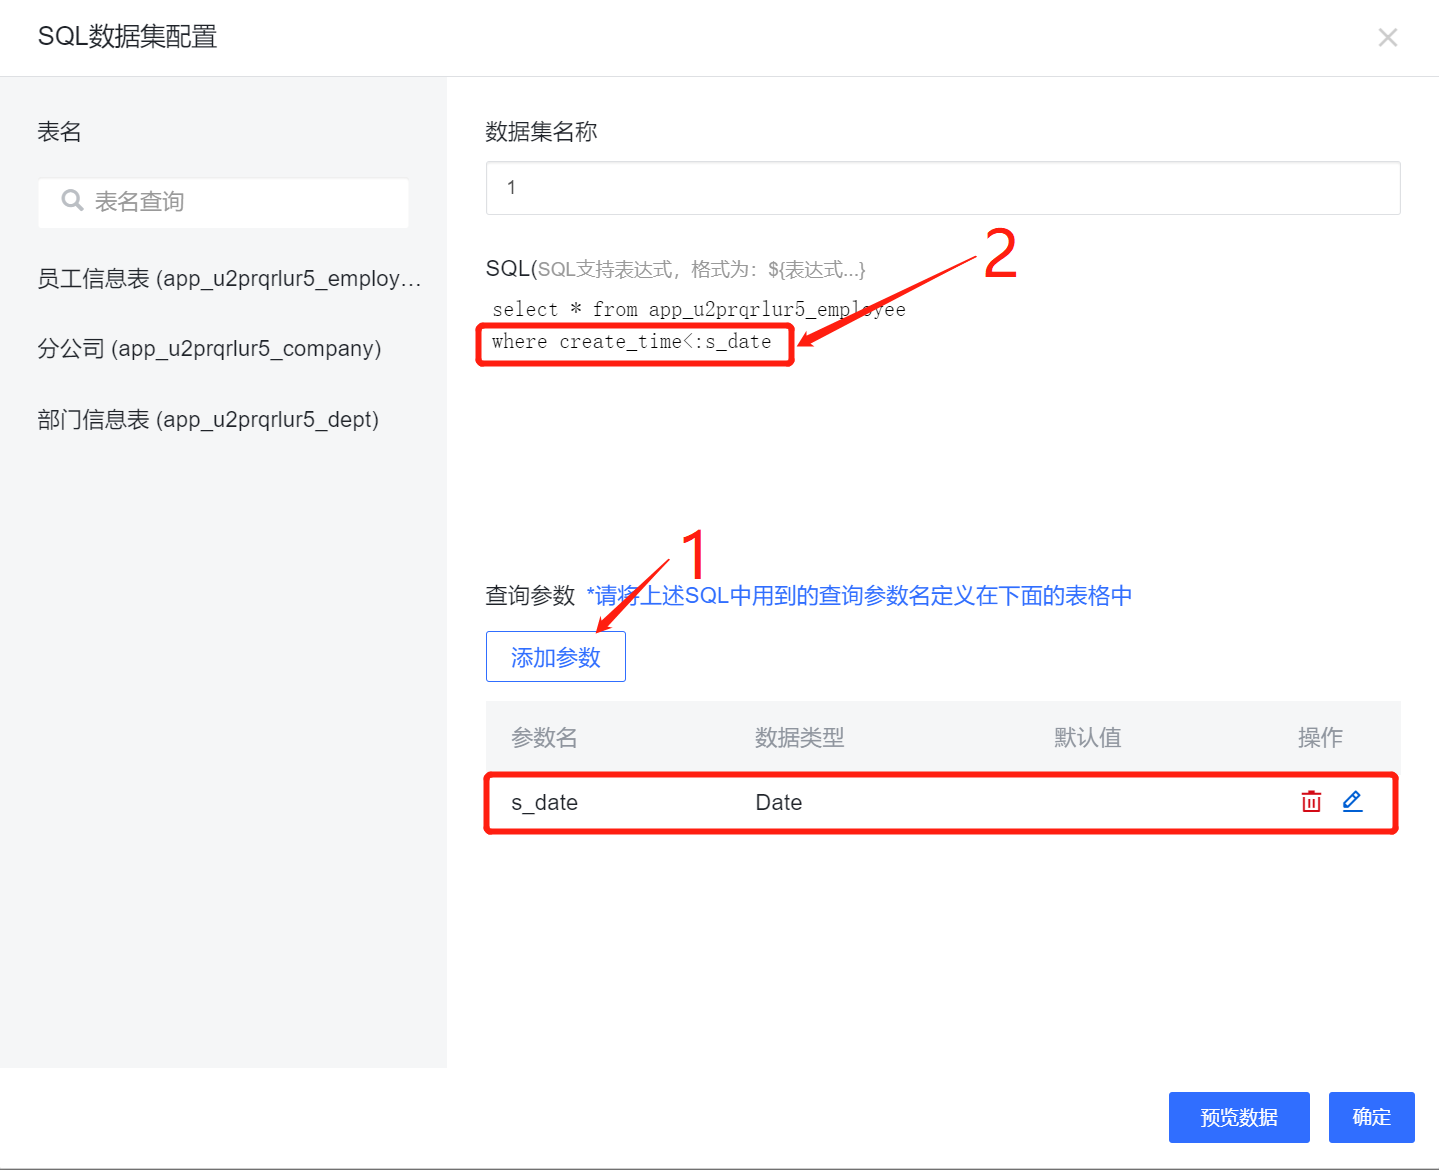Screen dimensions: 1439x1170
Task: Click the SQL expression format label
Action: tap(675, 269)
